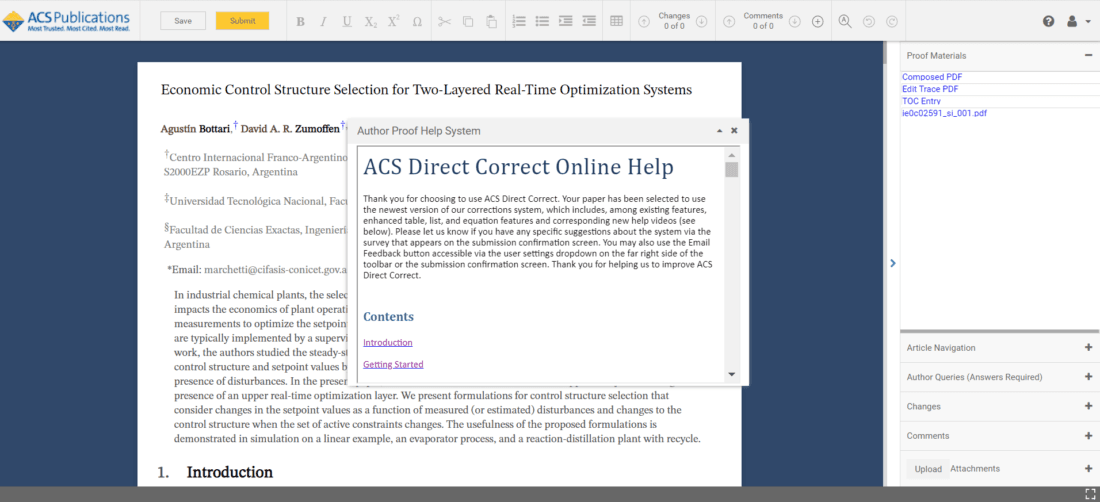1100x502 pixels.
Task: Collapse the right sidebar panel arrow
Action: tap(892, 264)
